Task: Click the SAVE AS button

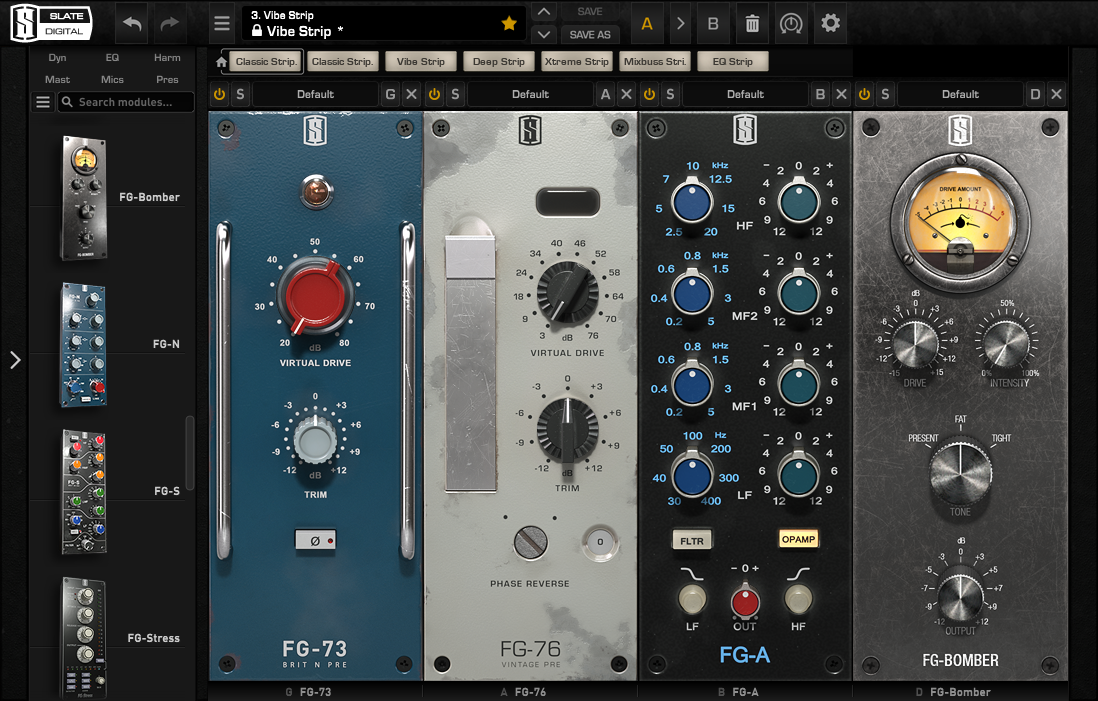Action: [590, 34]
